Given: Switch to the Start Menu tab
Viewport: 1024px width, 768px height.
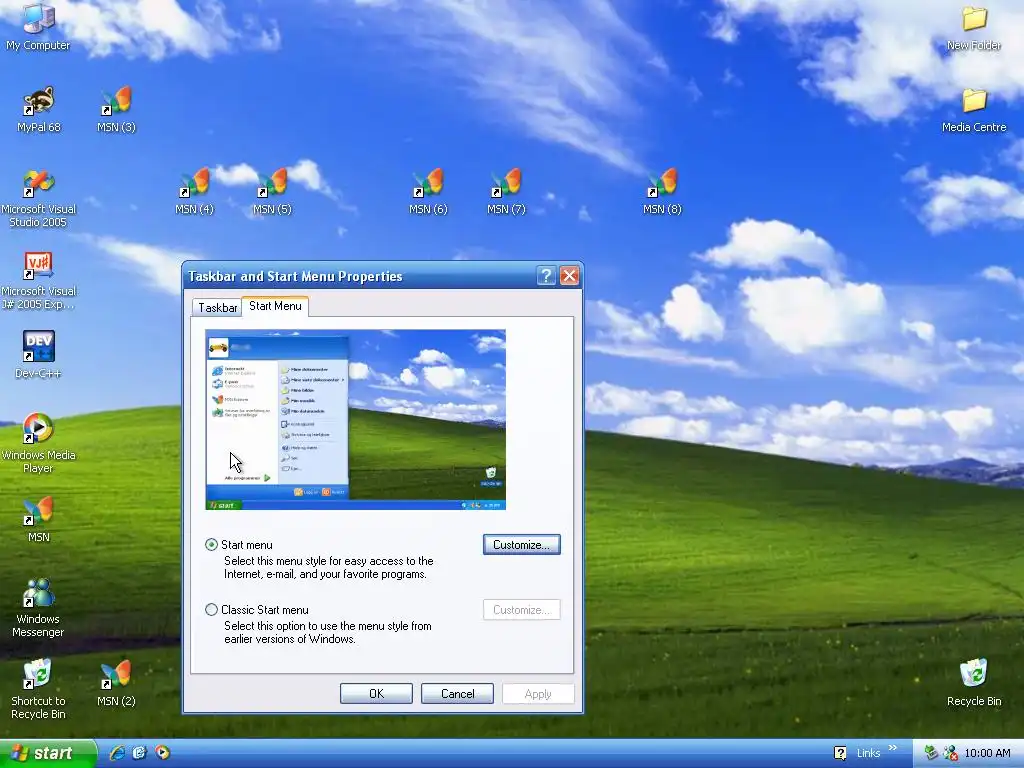Looking at the screenshot, I should pos(275,306).
